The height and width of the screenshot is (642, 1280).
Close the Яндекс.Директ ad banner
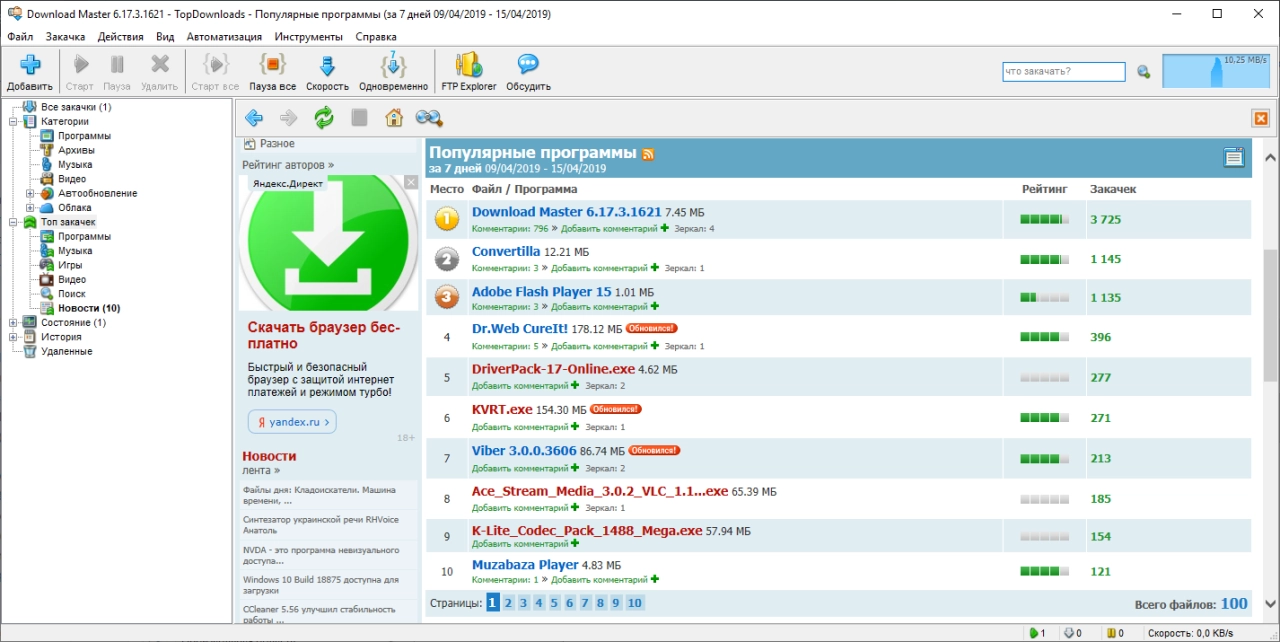point(411,182)
